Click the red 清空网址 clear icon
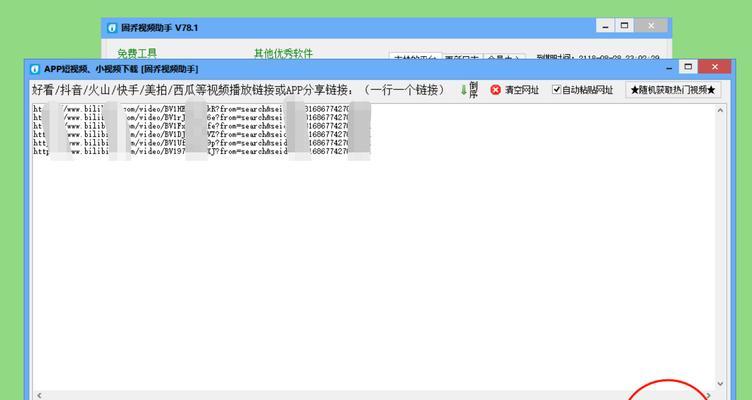752x400 pixels. pyautogui.click(x=495, y=90)
